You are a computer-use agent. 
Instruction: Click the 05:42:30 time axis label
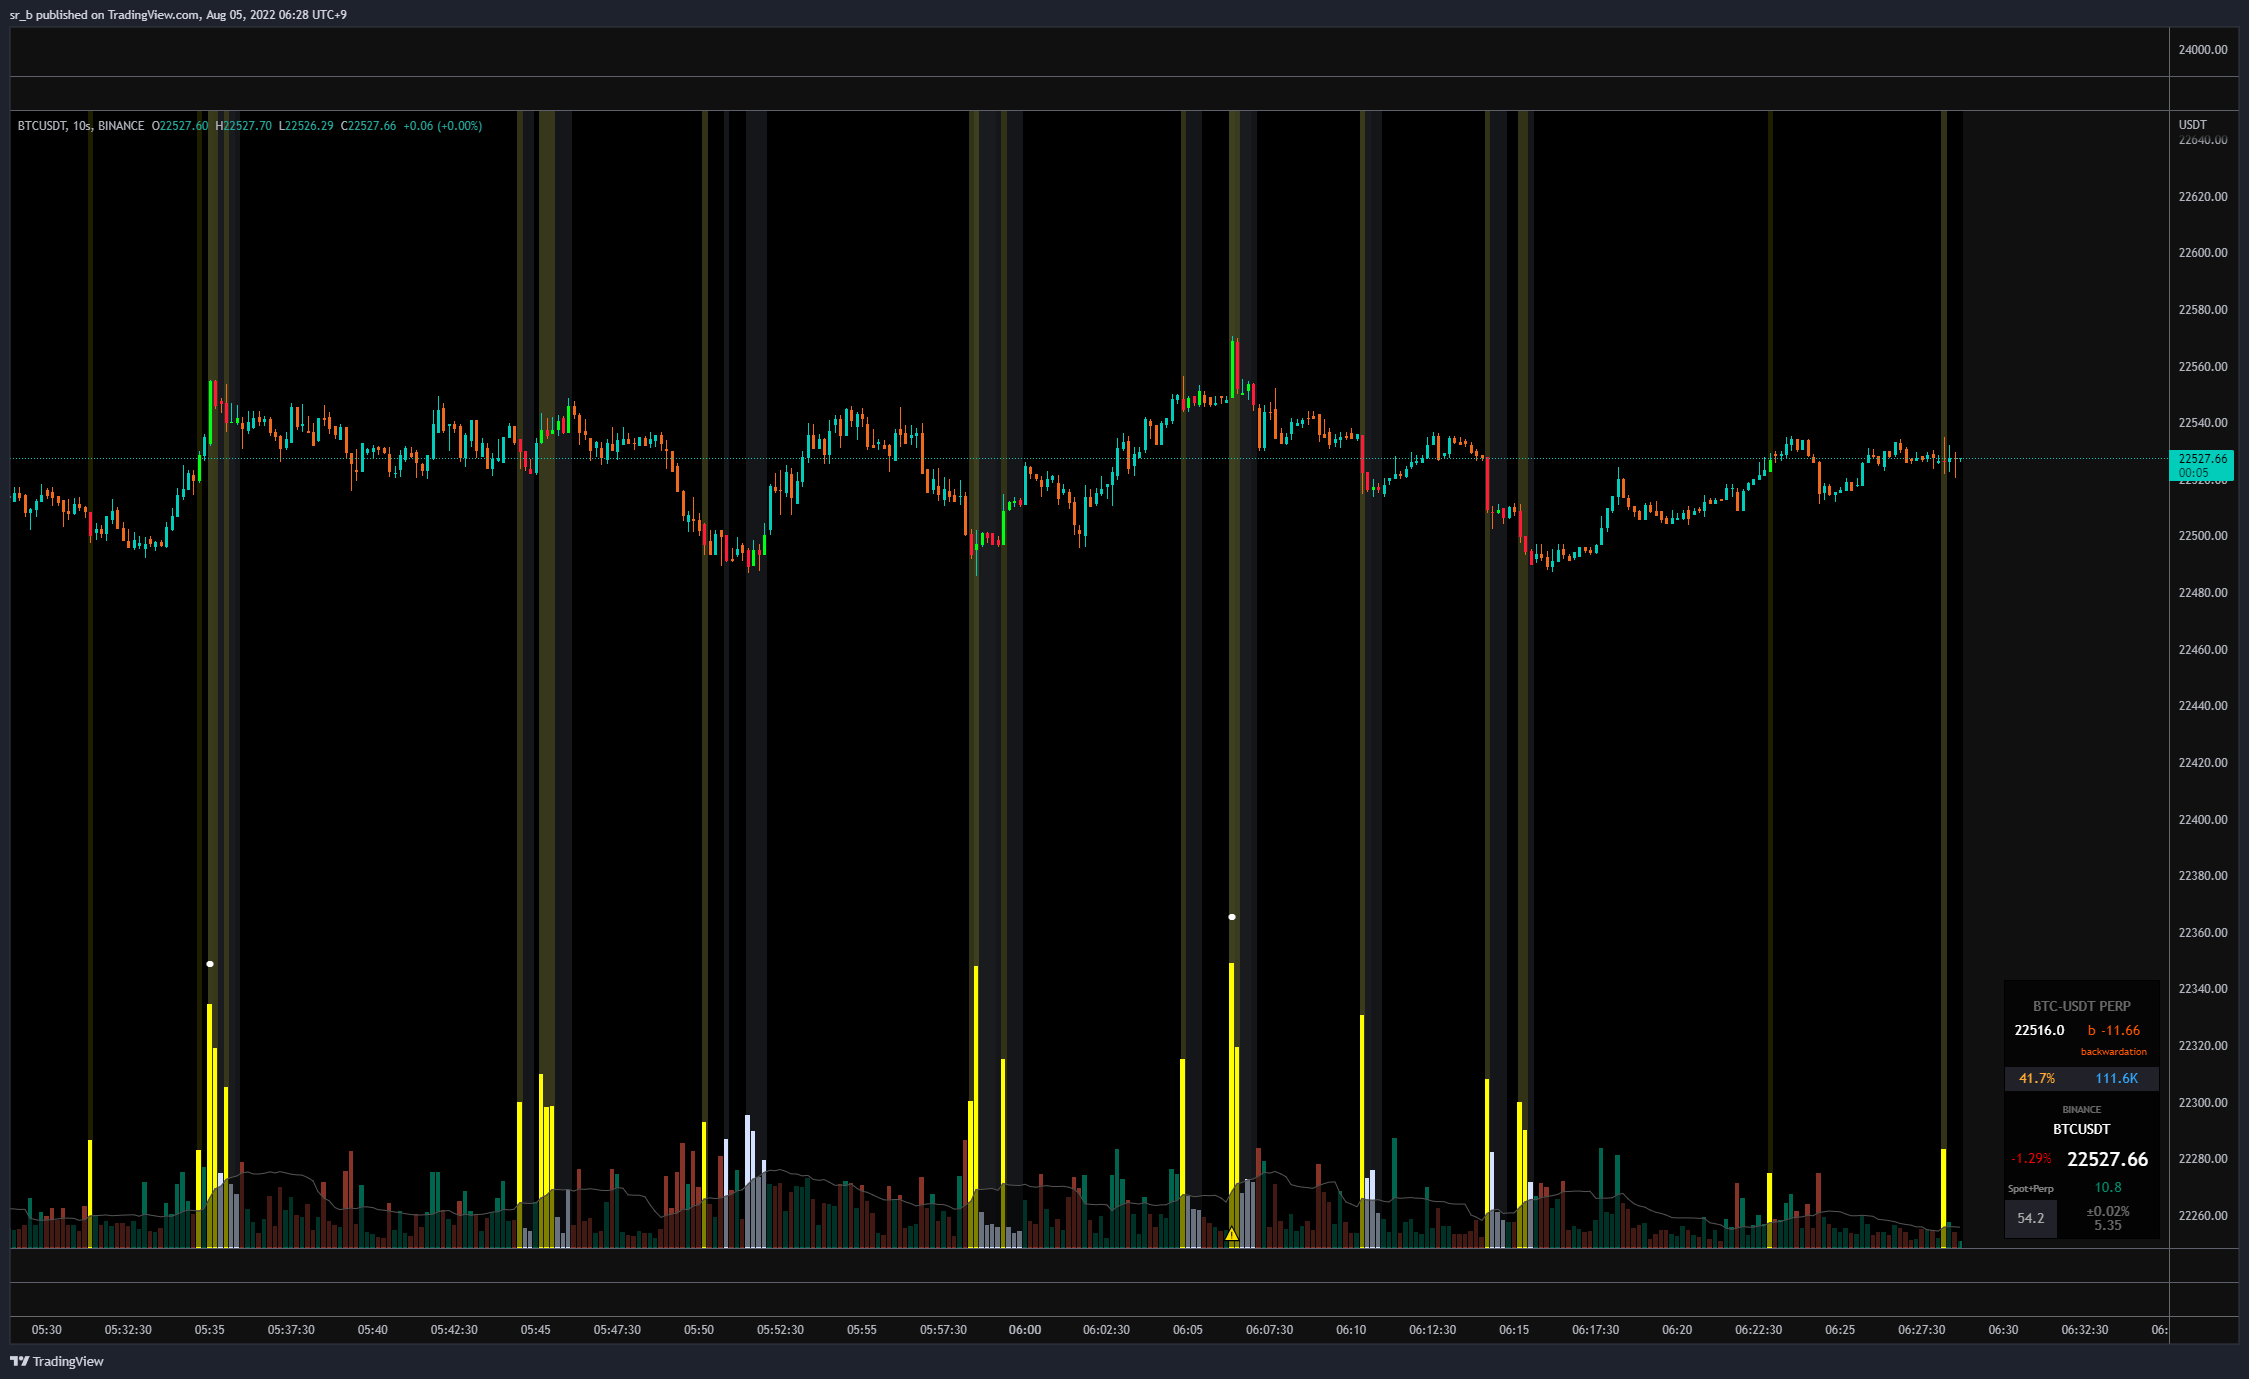[454, 1330]
